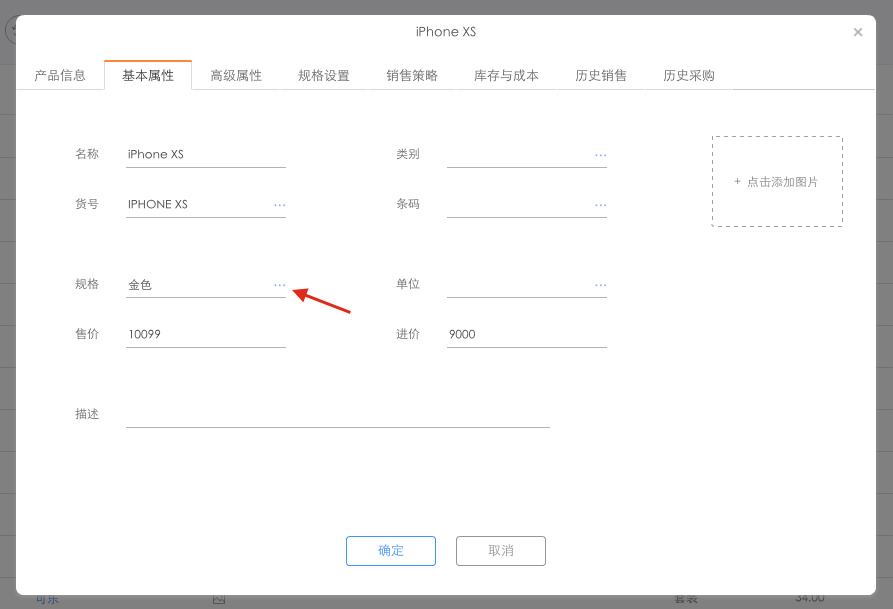893x609 pixels.
Task: Open the 规格 specification picker ellipsis
Action: click(x=279, y=284)
